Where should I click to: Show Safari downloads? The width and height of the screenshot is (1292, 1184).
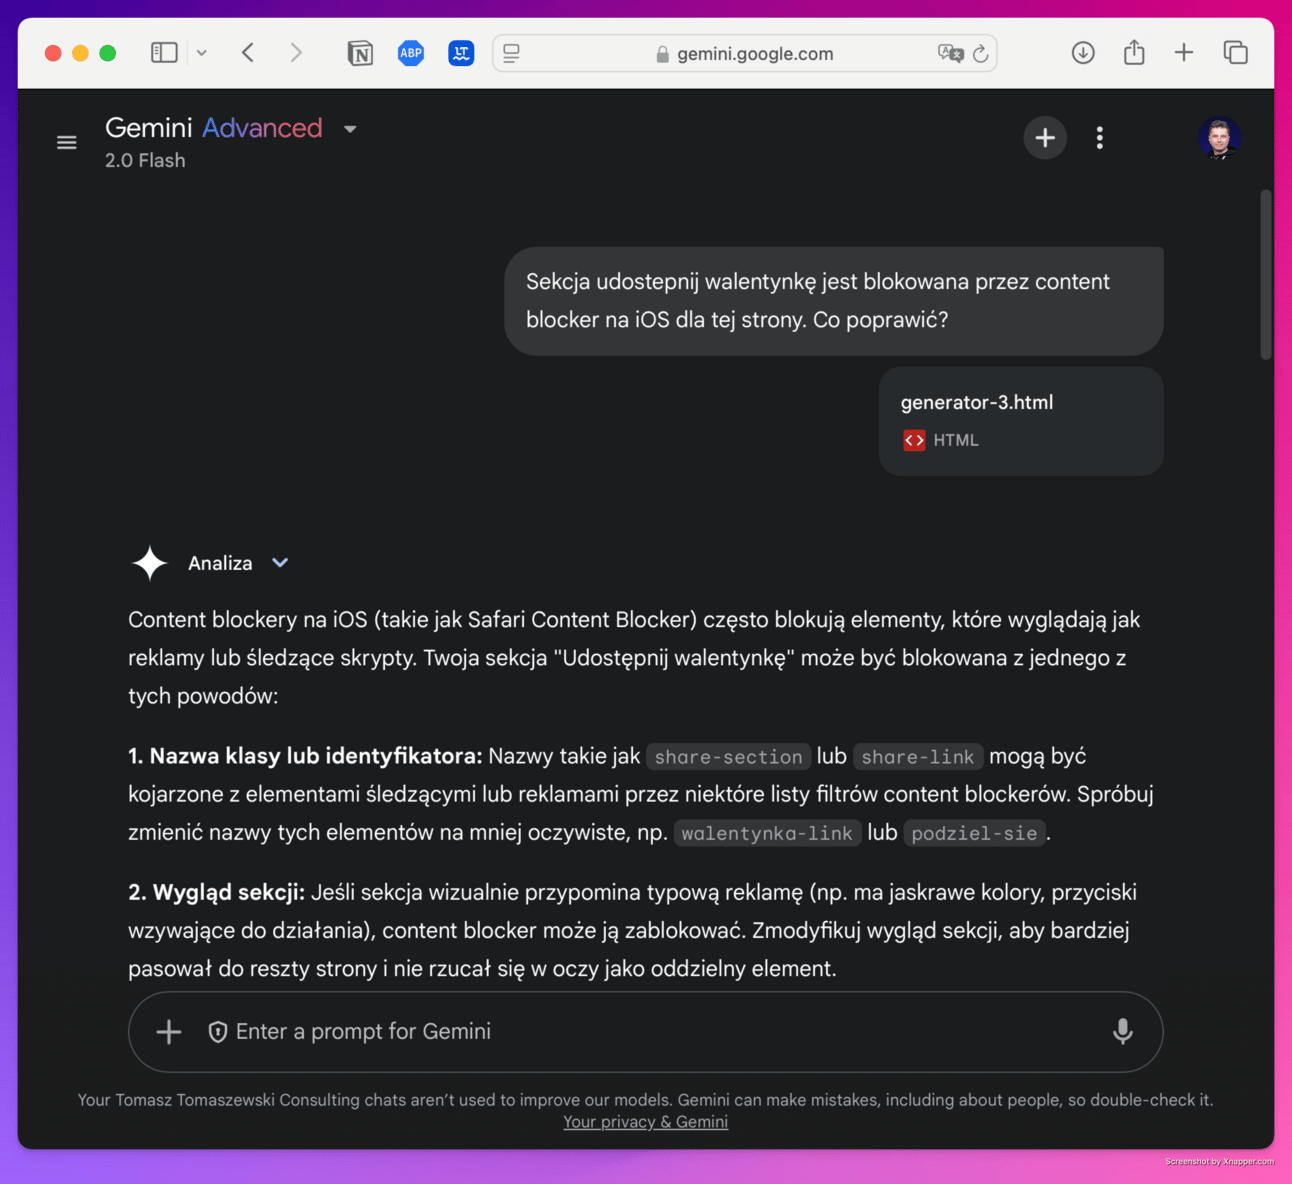(x=1083, y=53)
